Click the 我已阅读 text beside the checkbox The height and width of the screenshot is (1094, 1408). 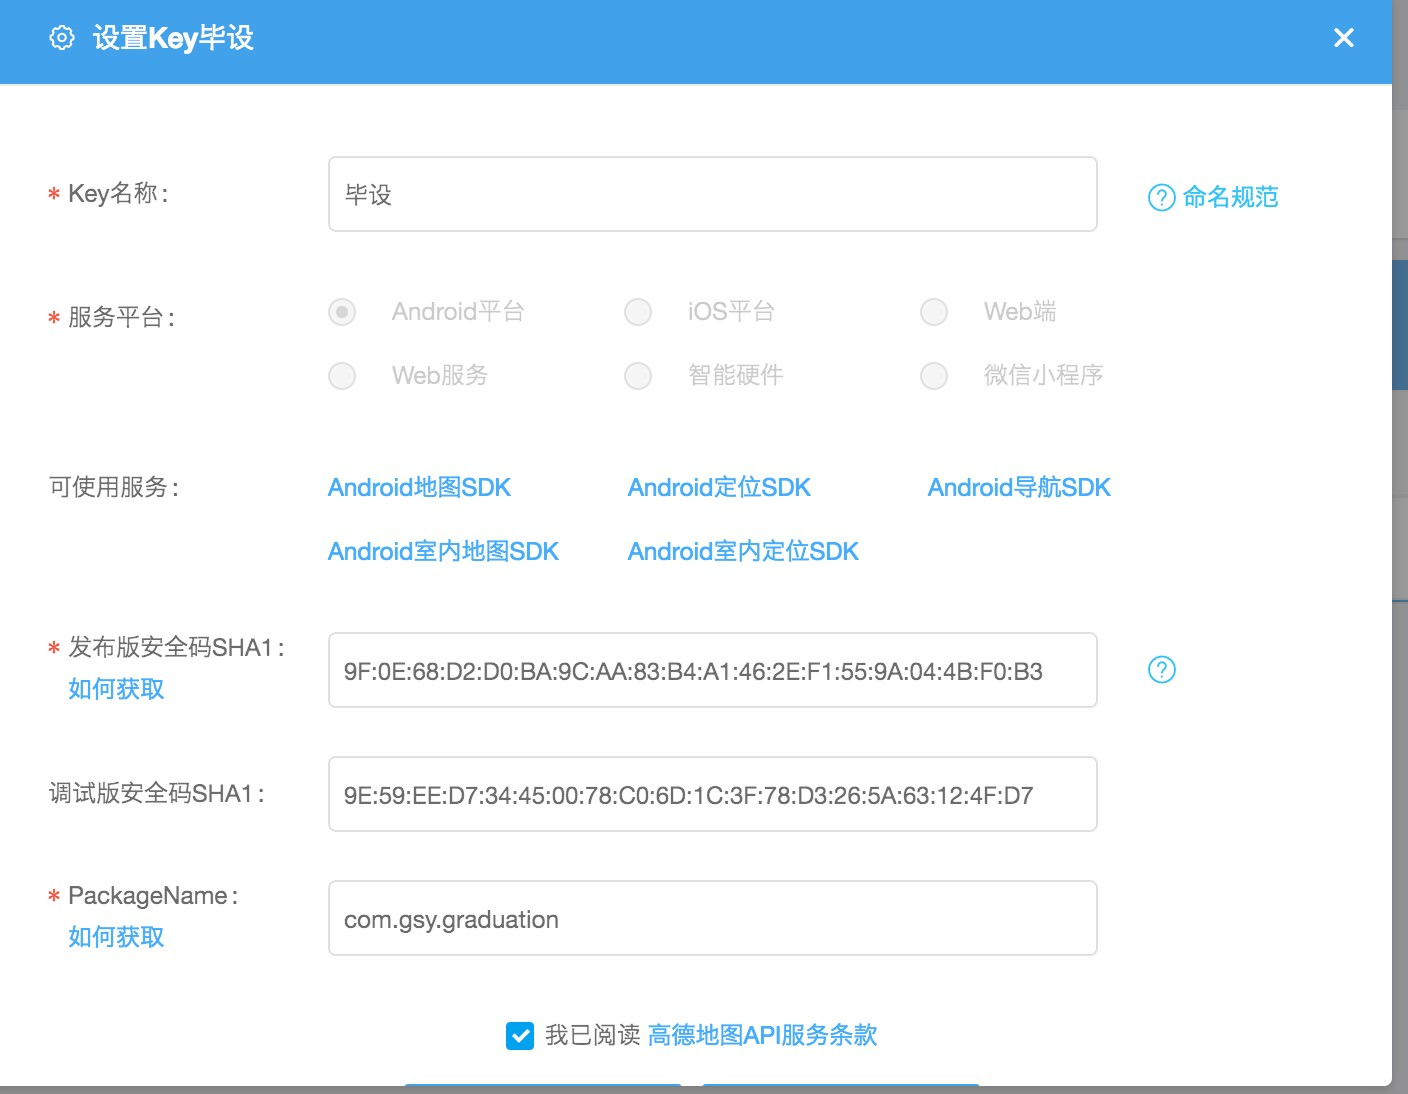[592, 1035]
